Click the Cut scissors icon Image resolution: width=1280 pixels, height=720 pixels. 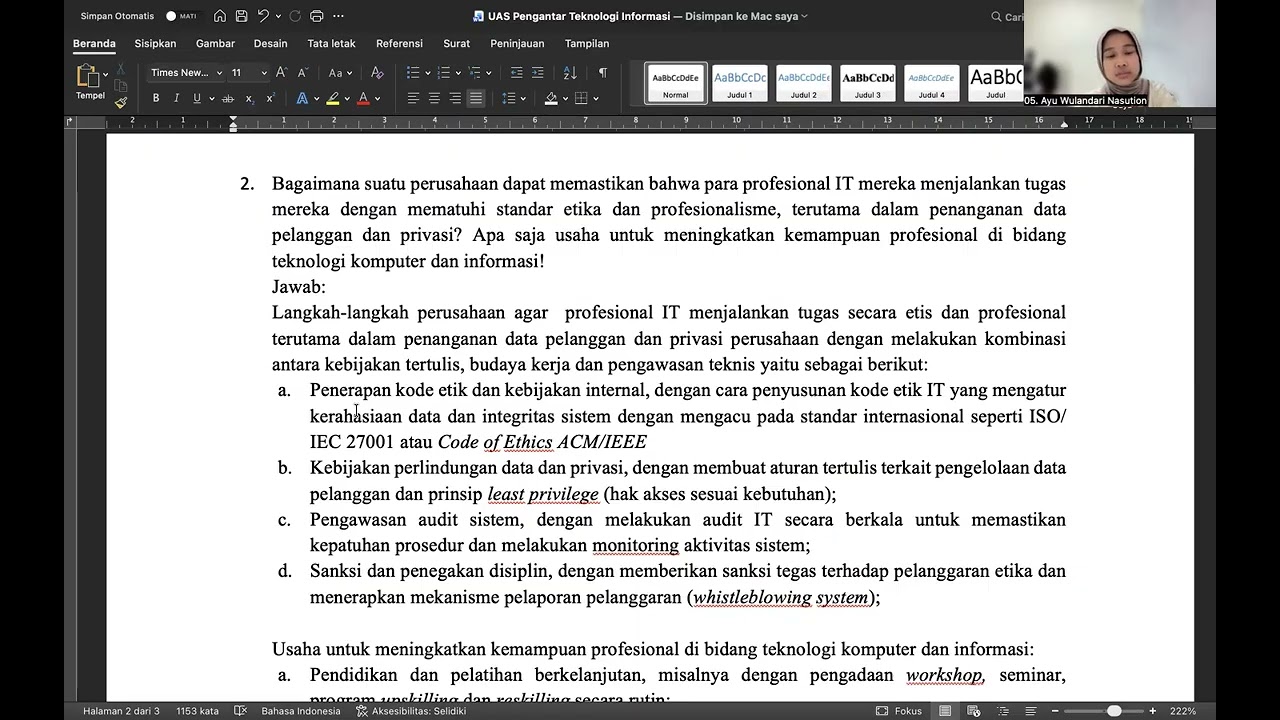(x=121, y=67)
